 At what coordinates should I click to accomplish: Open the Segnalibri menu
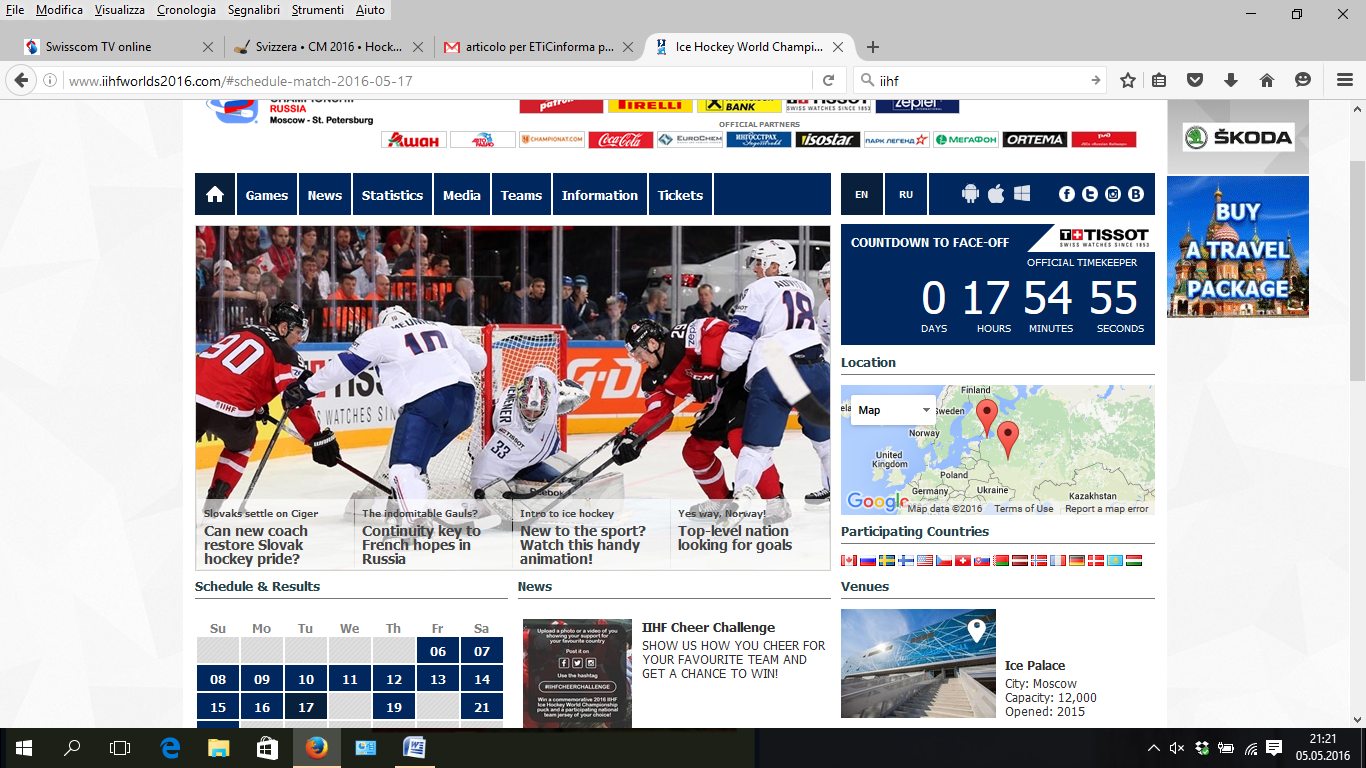(254, 10)
